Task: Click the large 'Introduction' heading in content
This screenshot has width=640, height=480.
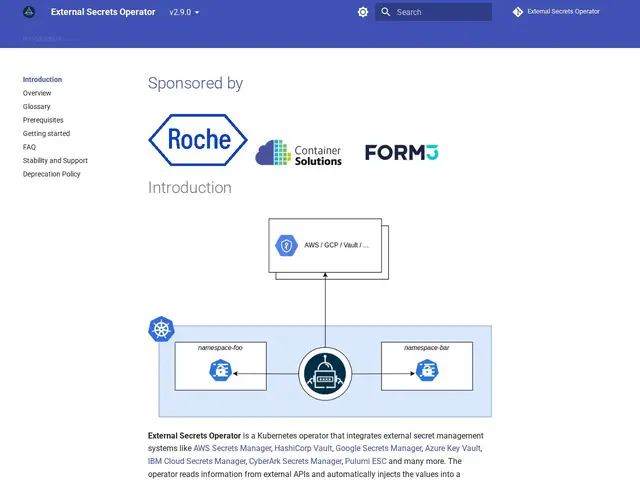Action: tap(190, 188)
